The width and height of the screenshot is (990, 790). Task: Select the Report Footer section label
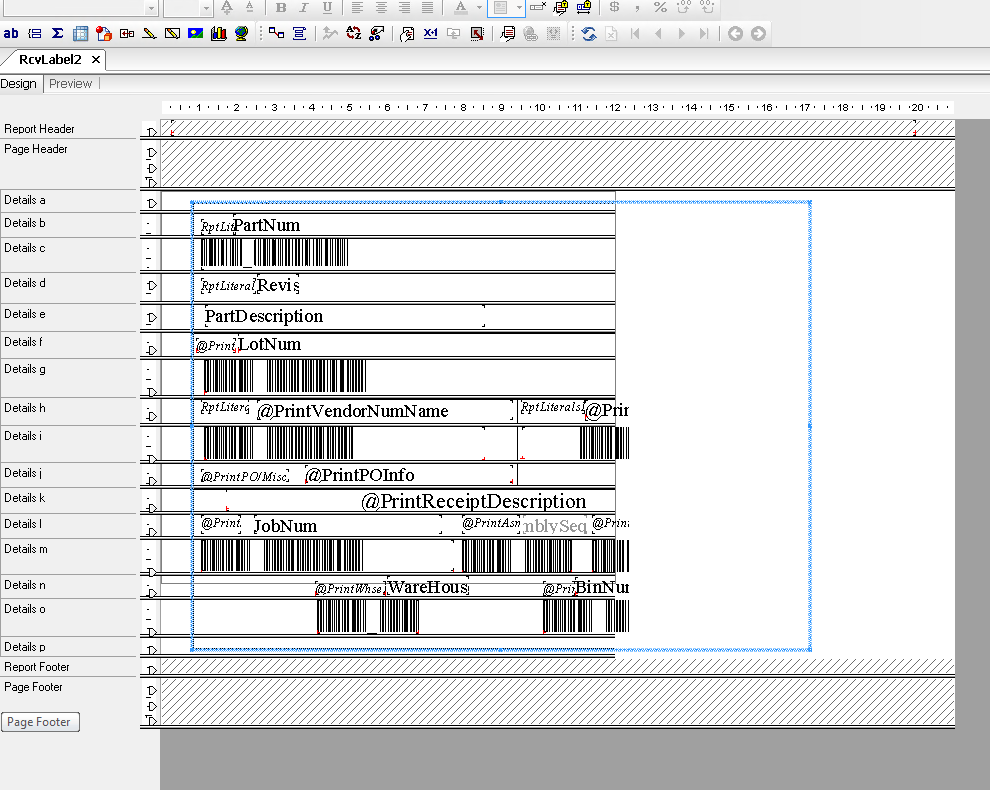(37, 667)
